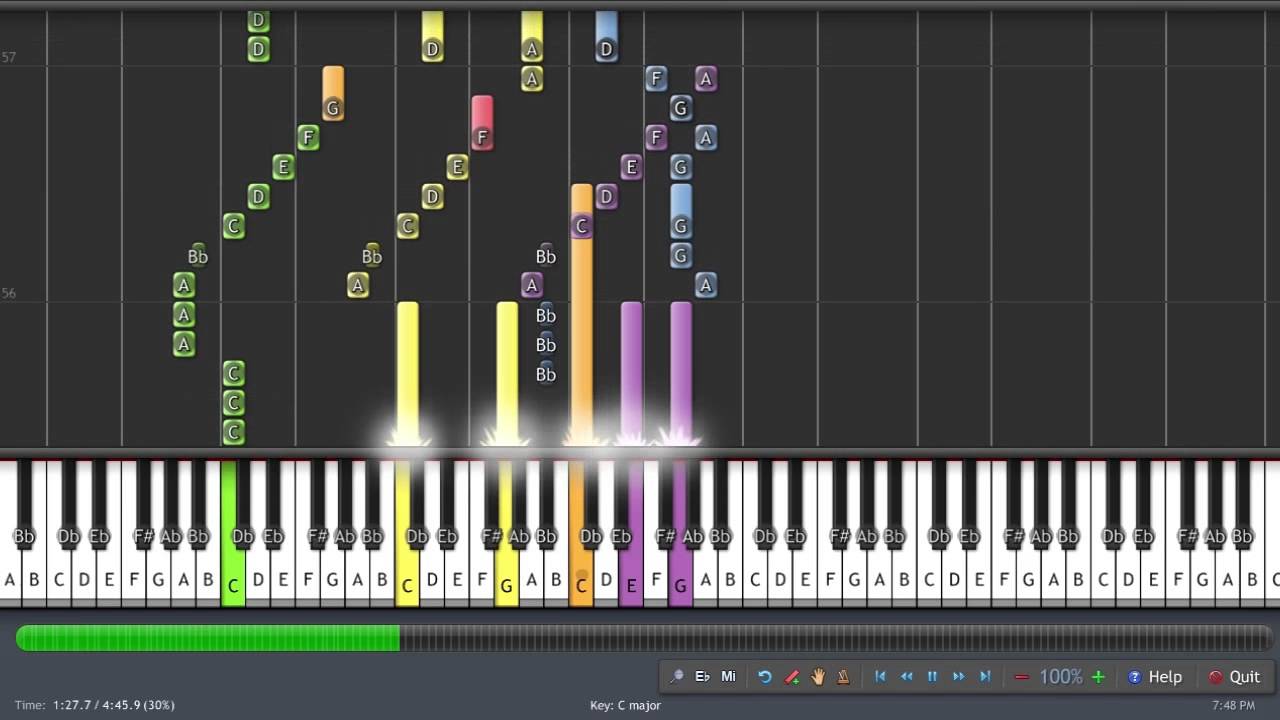Quit the song
The height and width of the screenshot is (720, 1280).
tap(1234, 677)
